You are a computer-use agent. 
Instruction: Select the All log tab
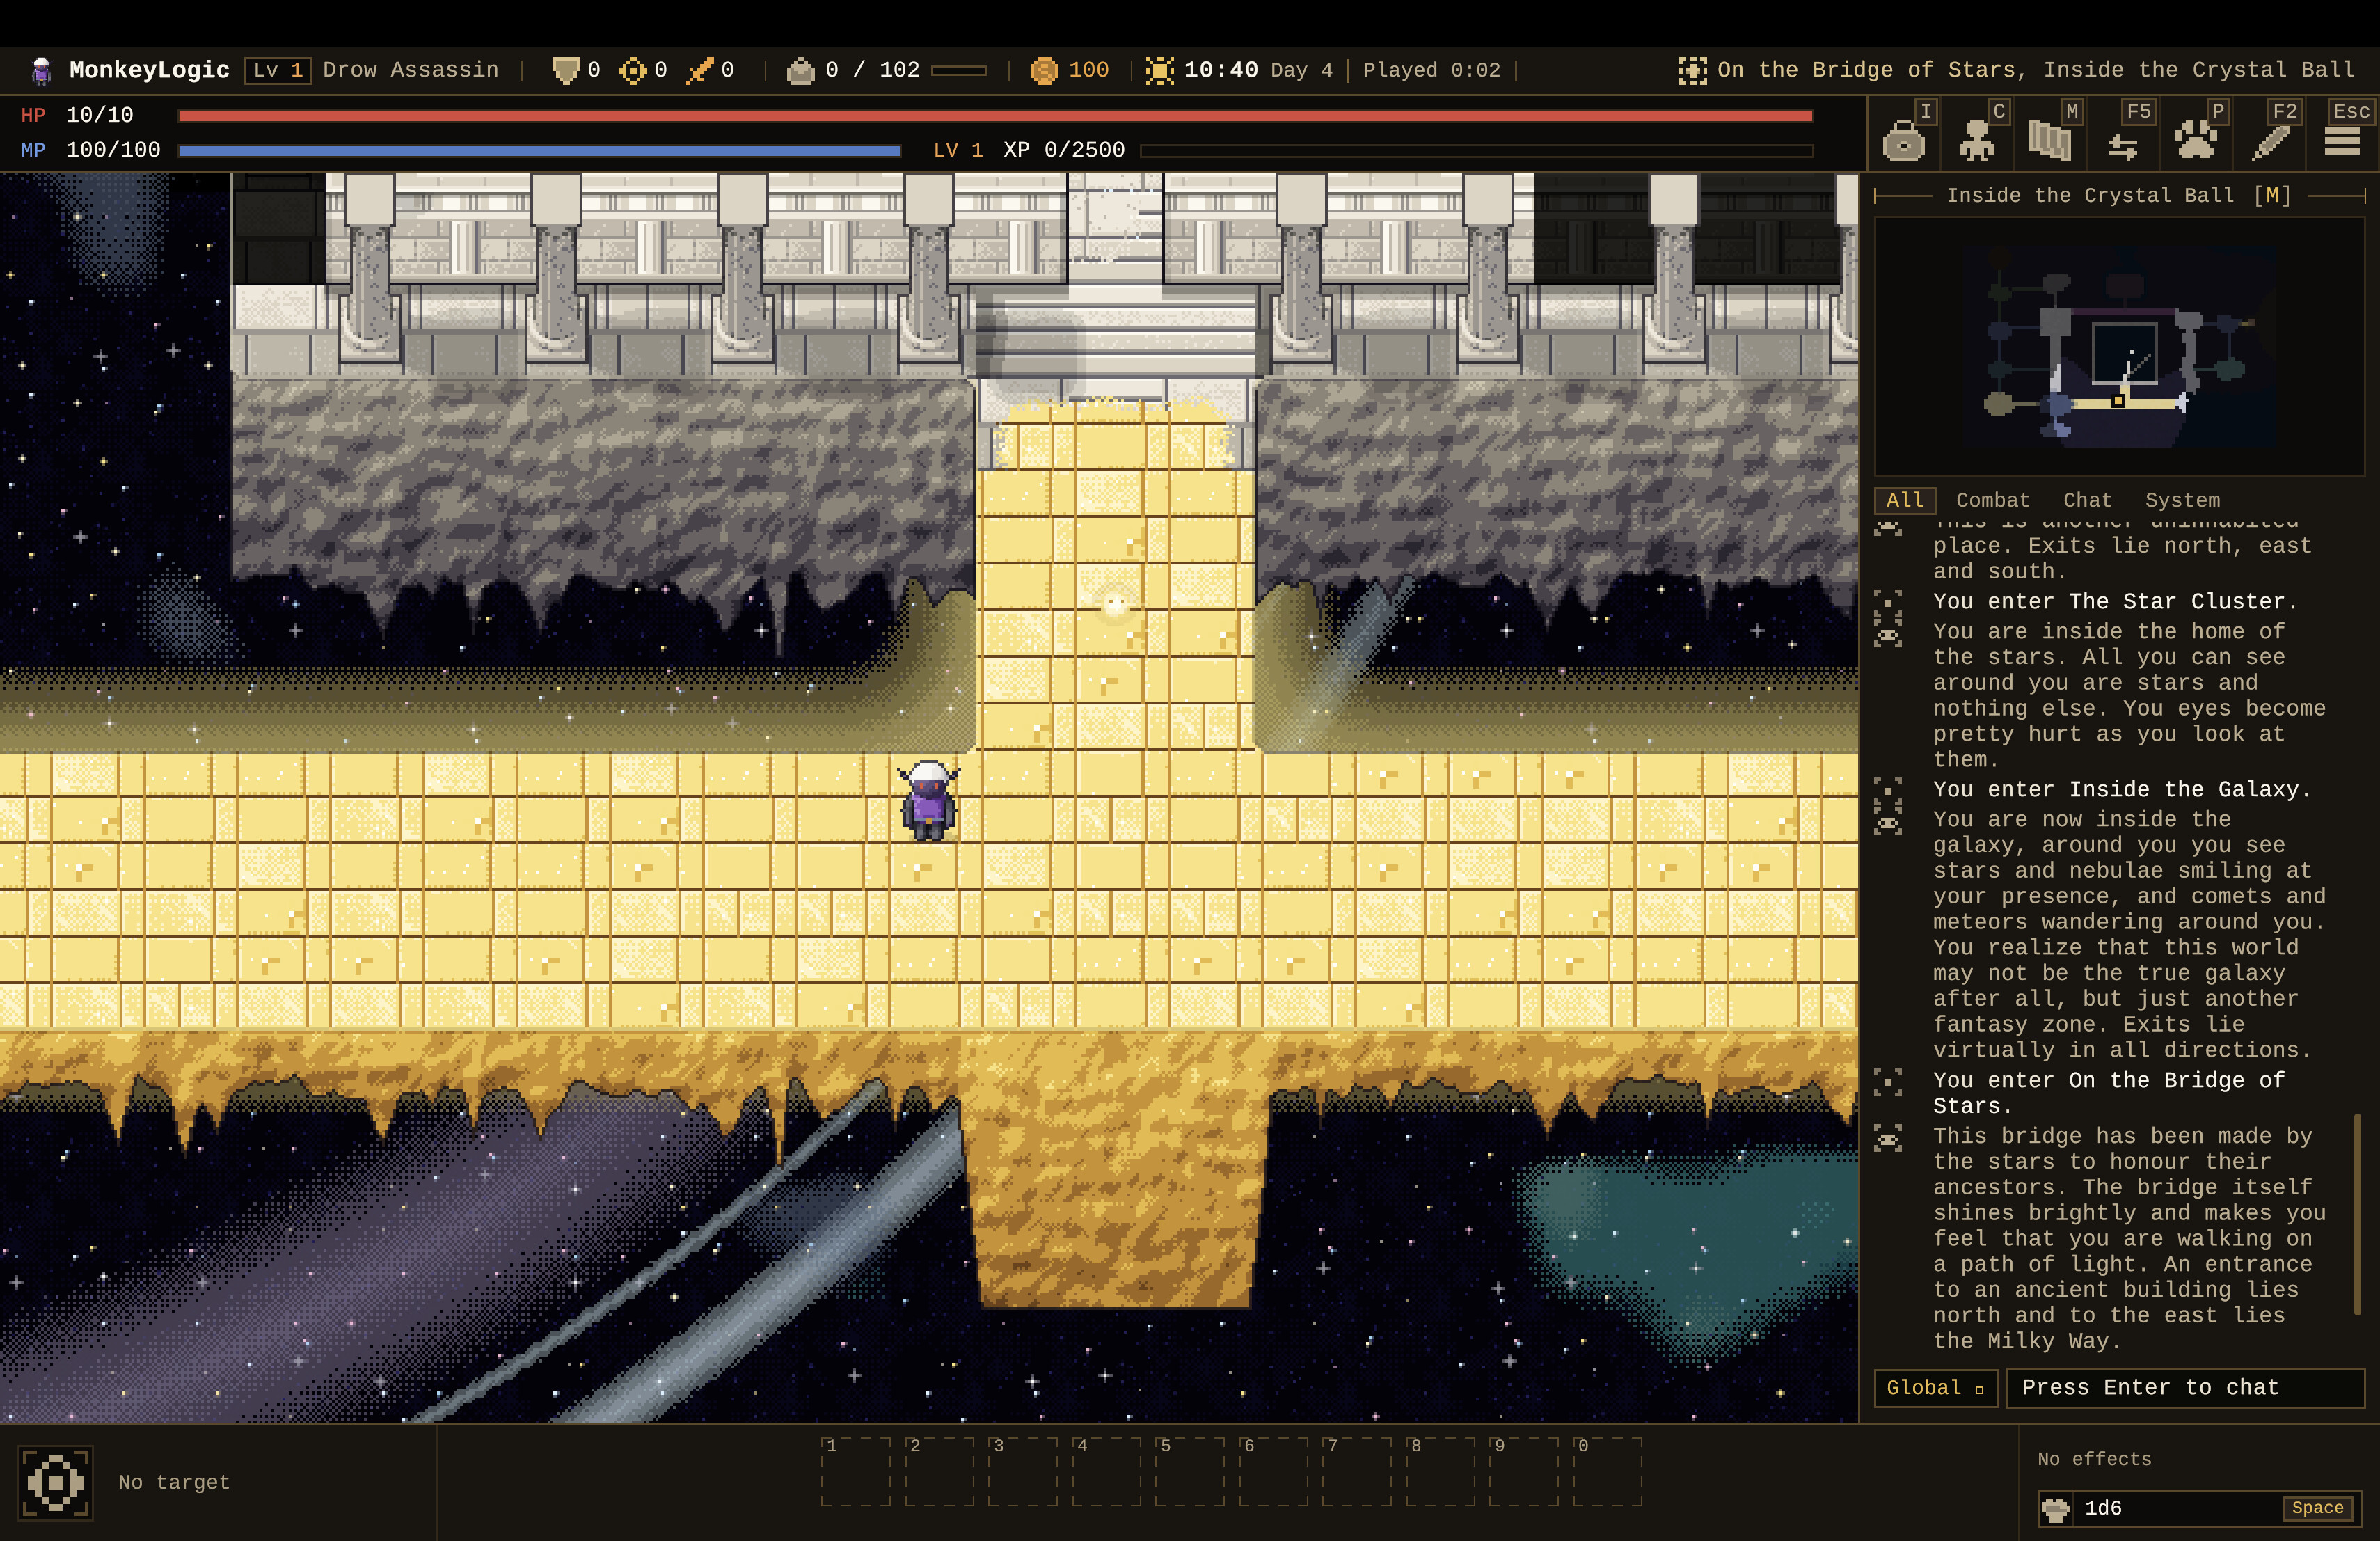[x=1905, y=500]
